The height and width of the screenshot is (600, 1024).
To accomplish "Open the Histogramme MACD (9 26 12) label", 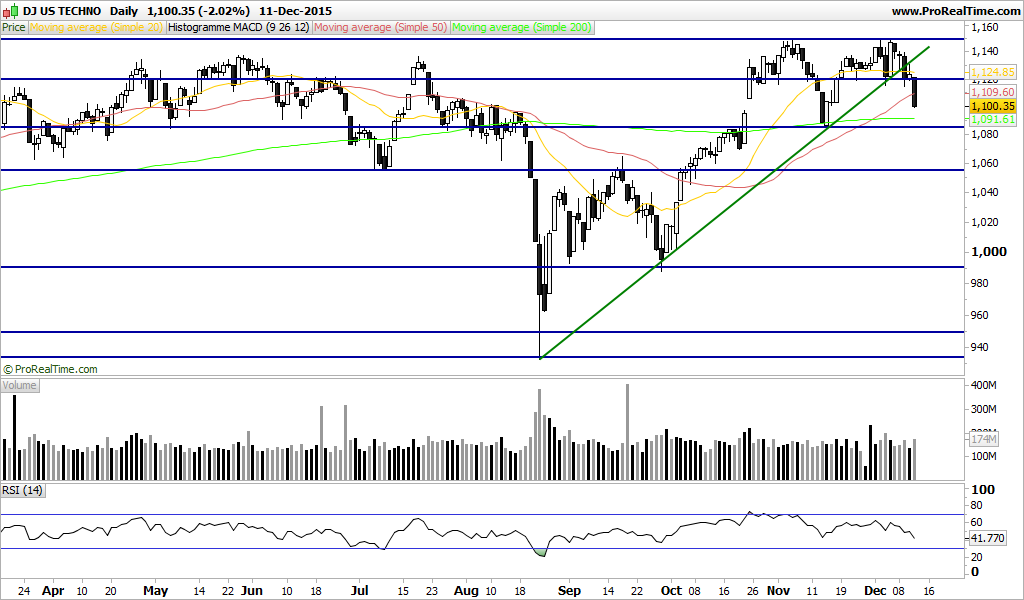I will pyautogui.click(x=239, y=27).
